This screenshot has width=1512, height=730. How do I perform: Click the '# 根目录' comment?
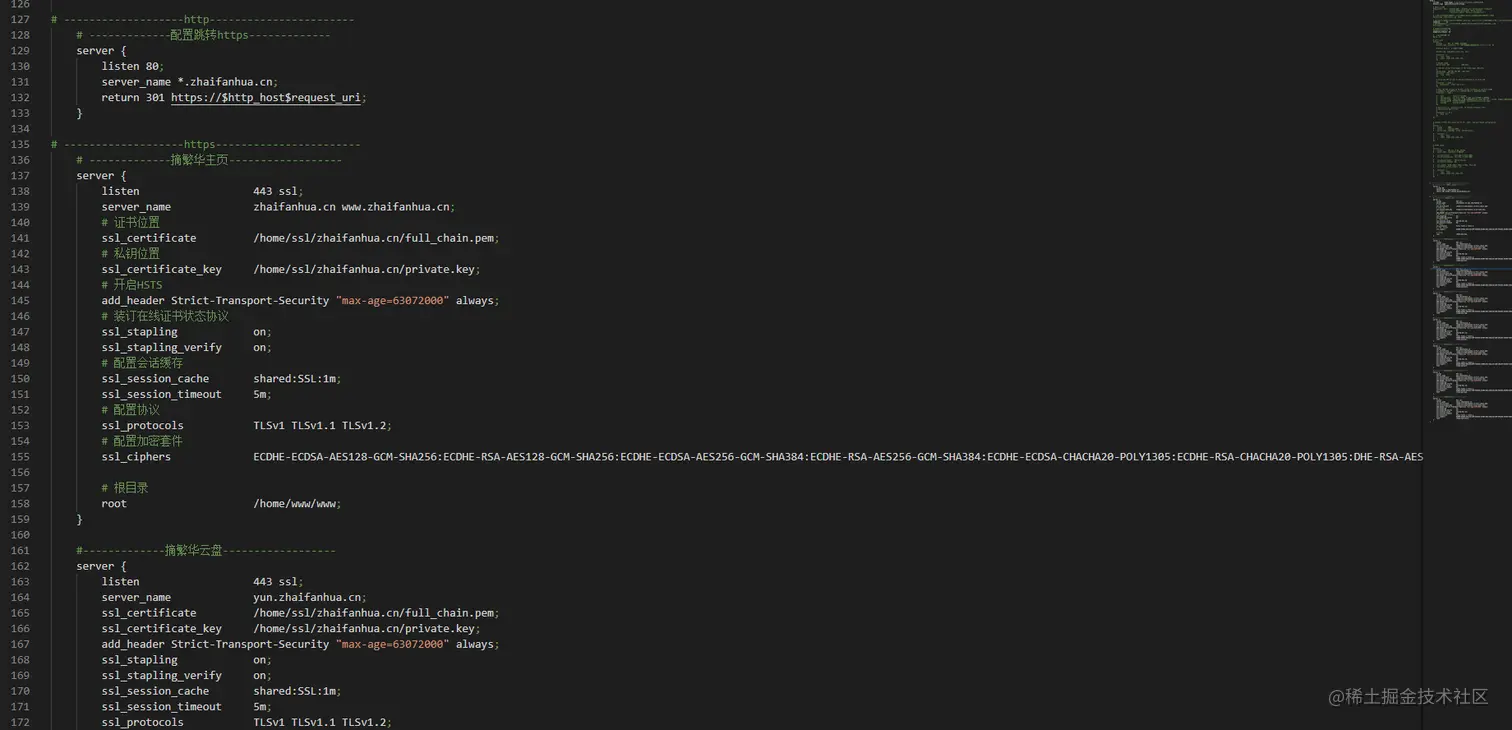(125, 488)
